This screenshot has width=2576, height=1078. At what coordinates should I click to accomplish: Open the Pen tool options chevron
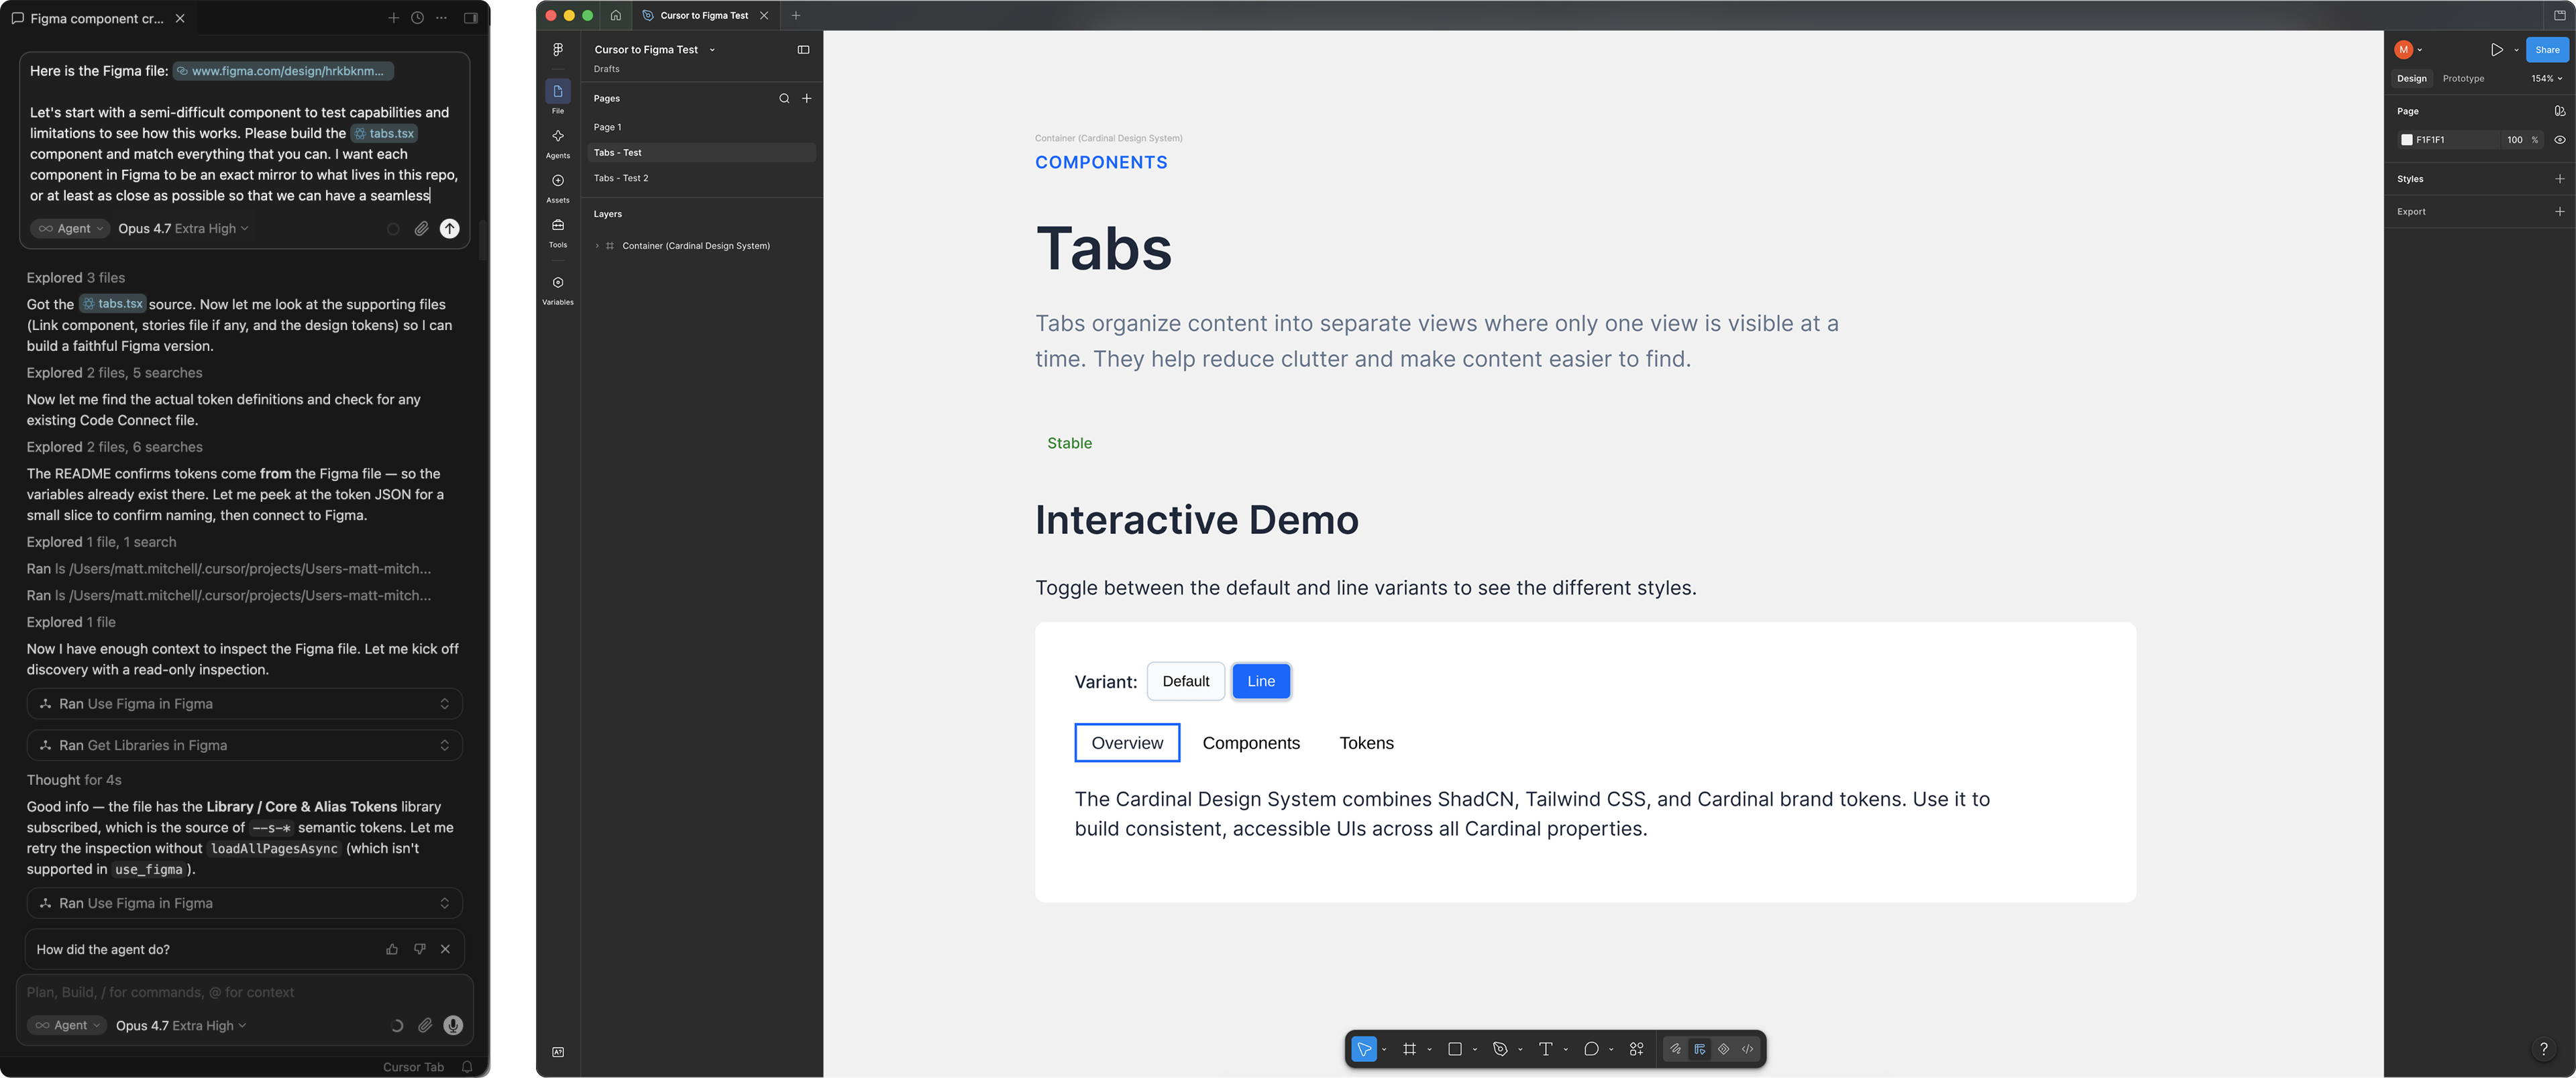[x=1520, y=1049]
